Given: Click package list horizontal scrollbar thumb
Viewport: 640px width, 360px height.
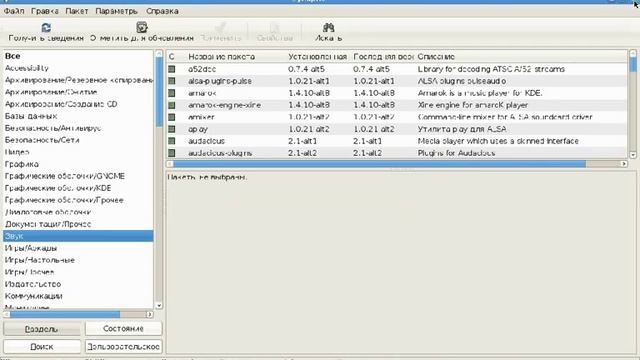Looking at the screenshot, I should click(380, 164).
